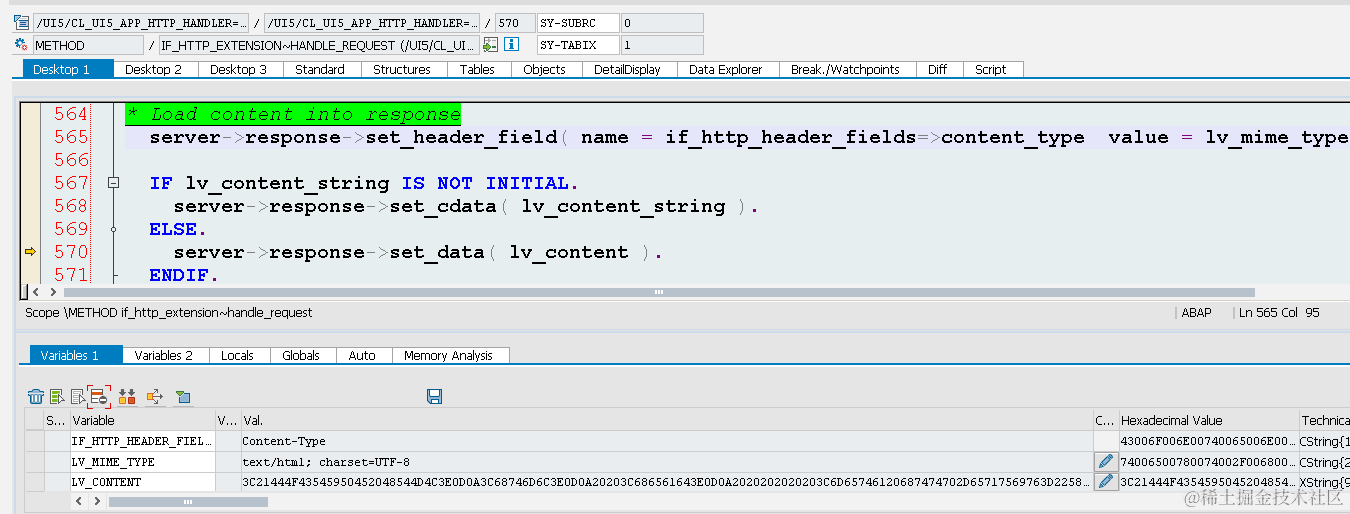The width and height of the screenshot is (1350, 514).
Task: Open the Structures tab
Action: click(x=402, y=69)
